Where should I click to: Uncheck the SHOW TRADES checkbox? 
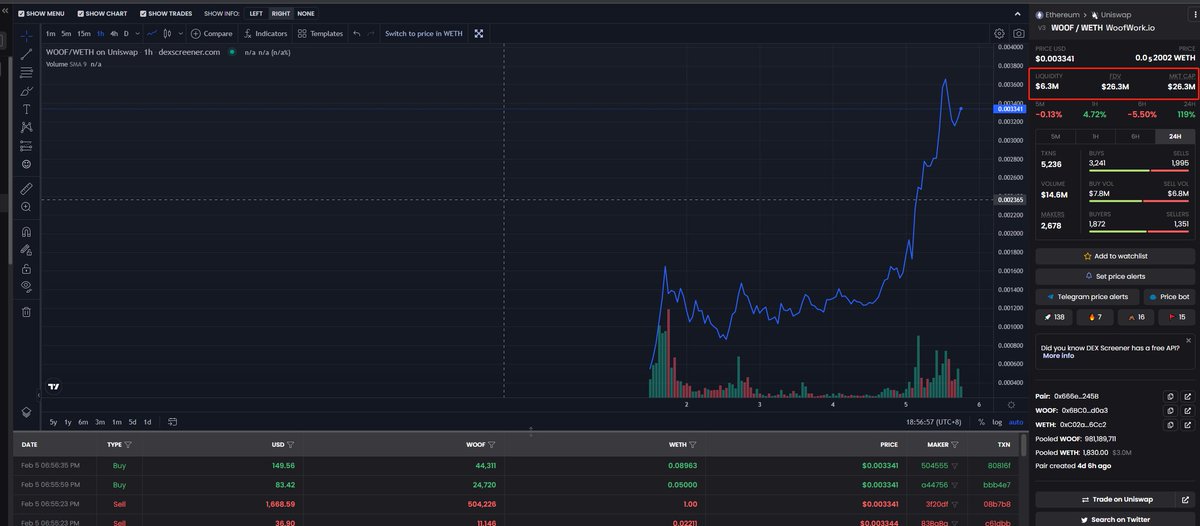tap(143, 14)
